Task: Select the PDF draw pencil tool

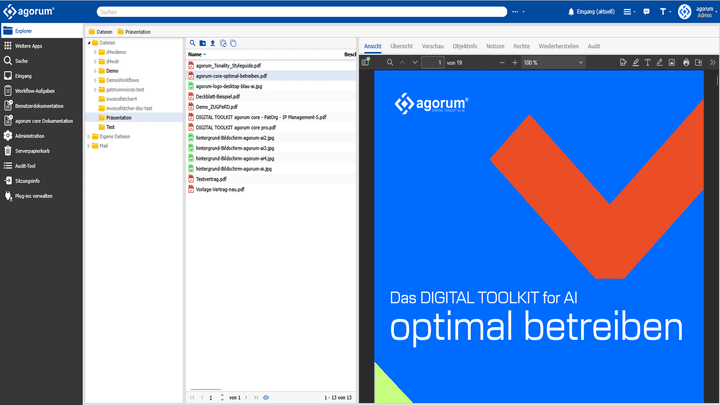Action: click(659, 62)
